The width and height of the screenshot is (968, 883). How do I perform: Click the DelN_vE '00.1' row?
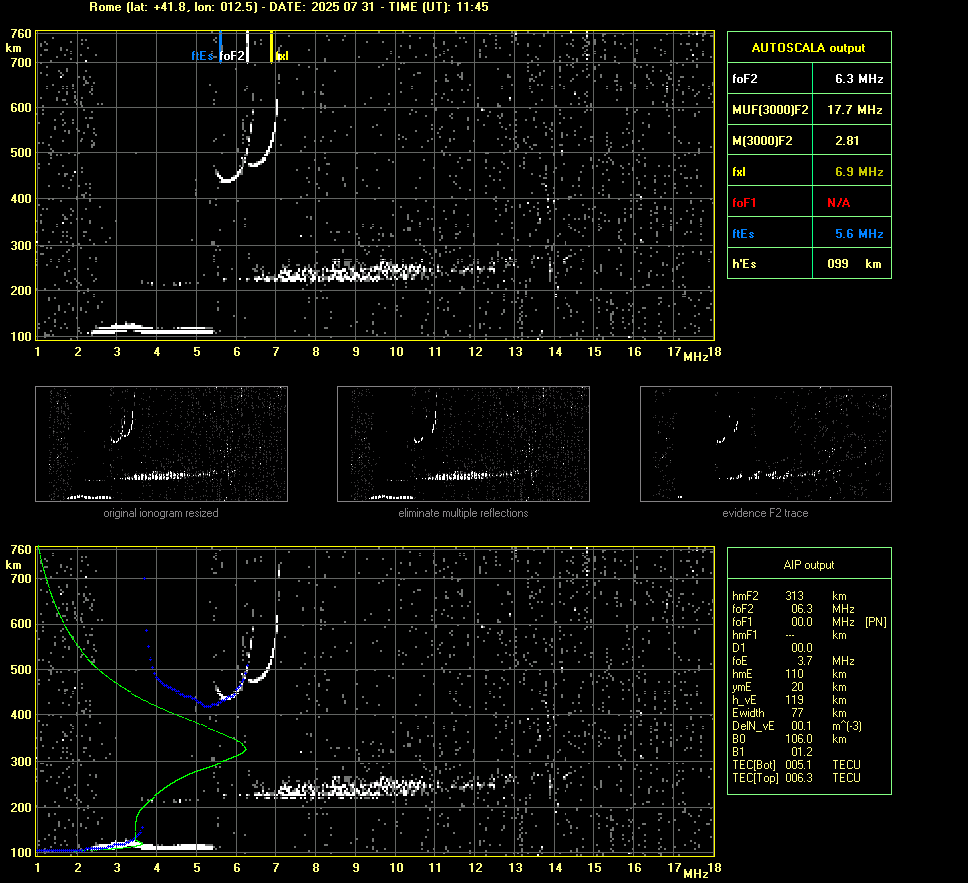(x=796, y=726)
